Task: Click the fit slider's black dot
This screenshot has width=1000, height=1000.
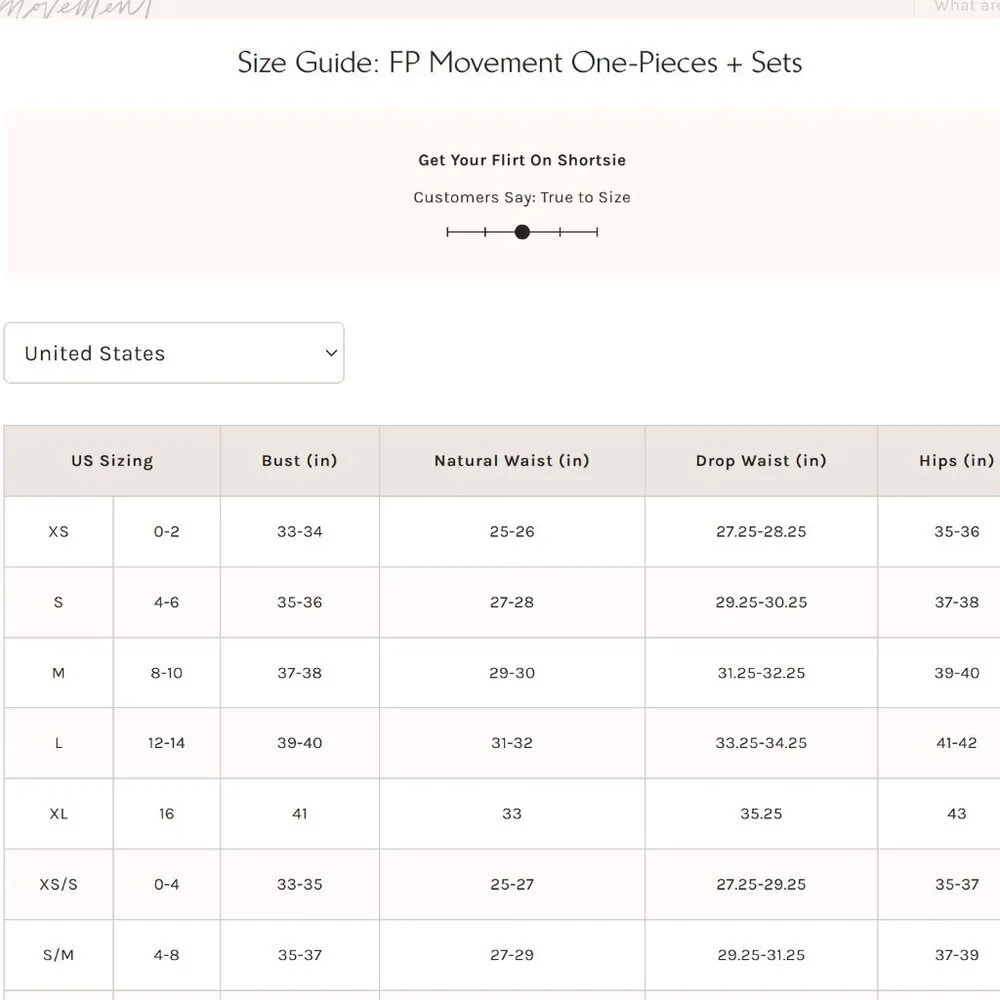Action: [522, 232]
